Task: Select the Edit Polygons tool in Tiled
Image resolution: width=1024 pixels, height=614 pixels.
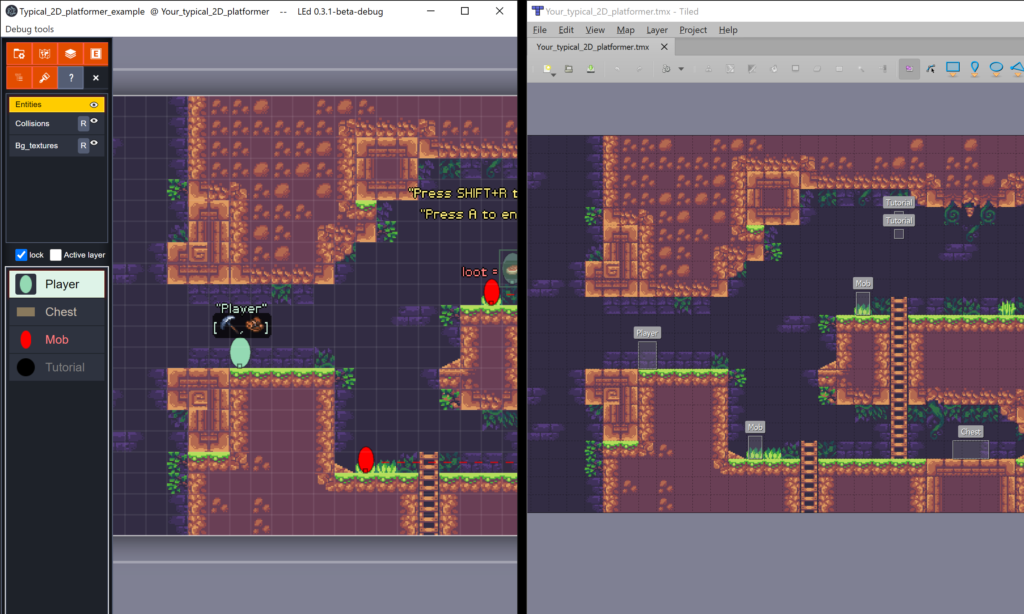Action: [x=931, y=69]
